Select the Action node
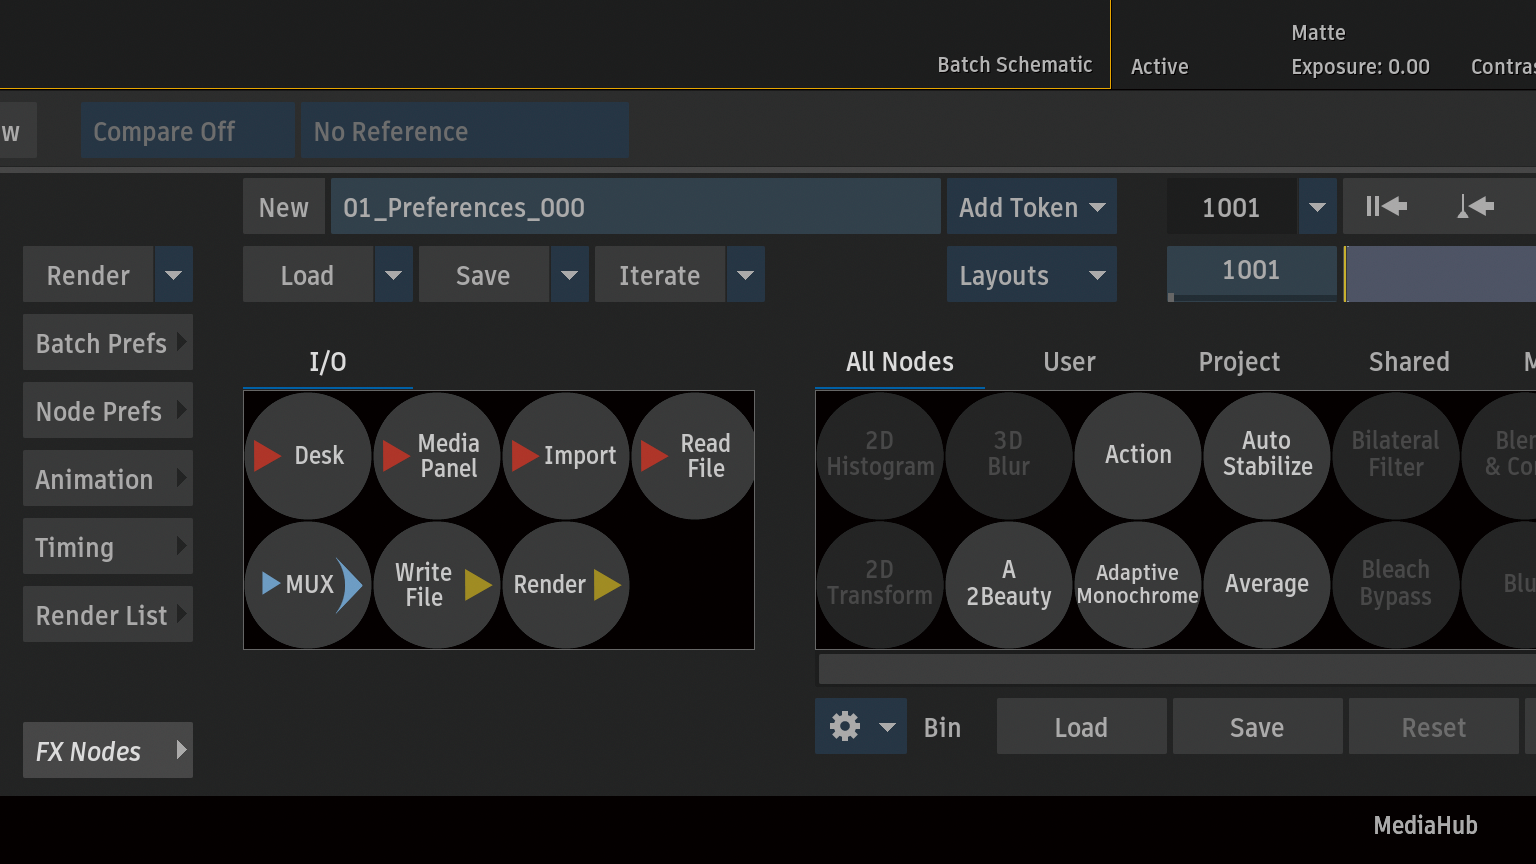This screenshot has height=864, width=1536. click(1138, 454)
